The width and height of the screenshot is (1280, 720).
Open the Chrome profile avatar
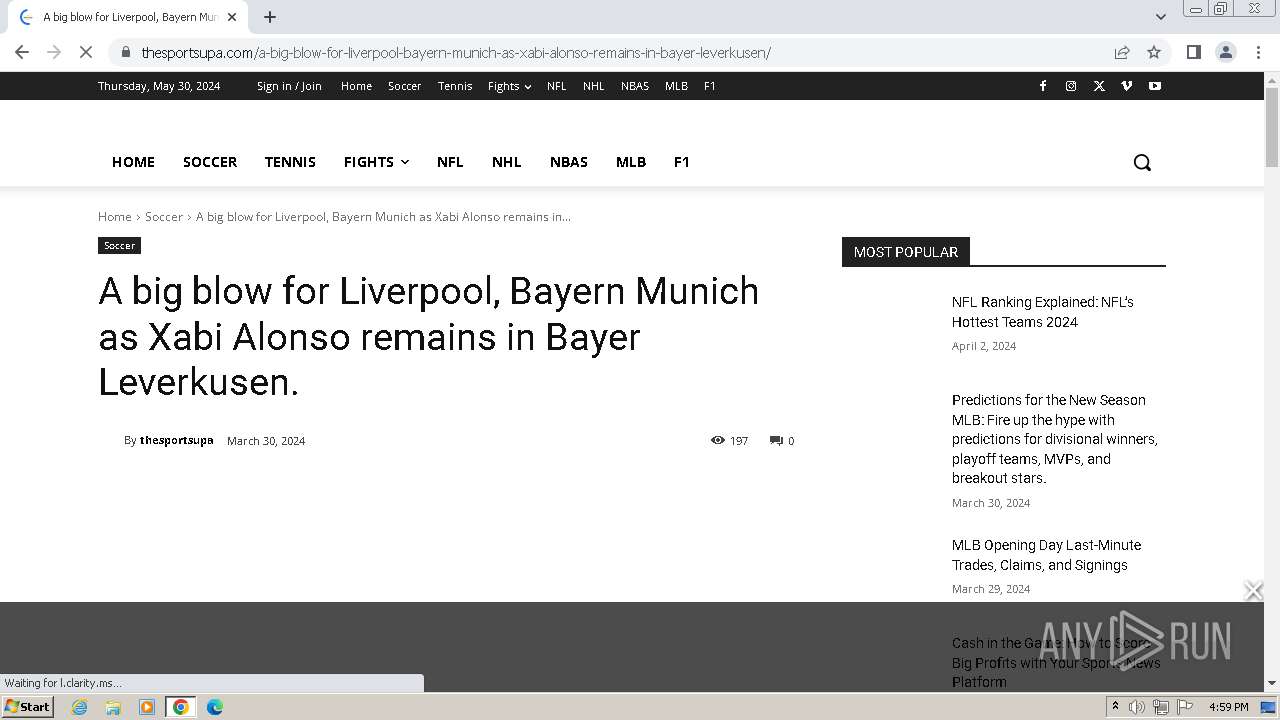point(1226,52)
